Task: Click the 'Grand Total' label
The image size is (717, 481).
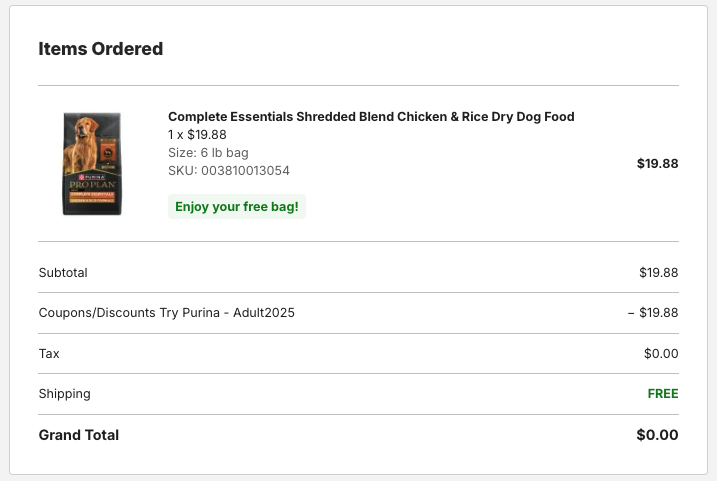Action: (78, 435)
